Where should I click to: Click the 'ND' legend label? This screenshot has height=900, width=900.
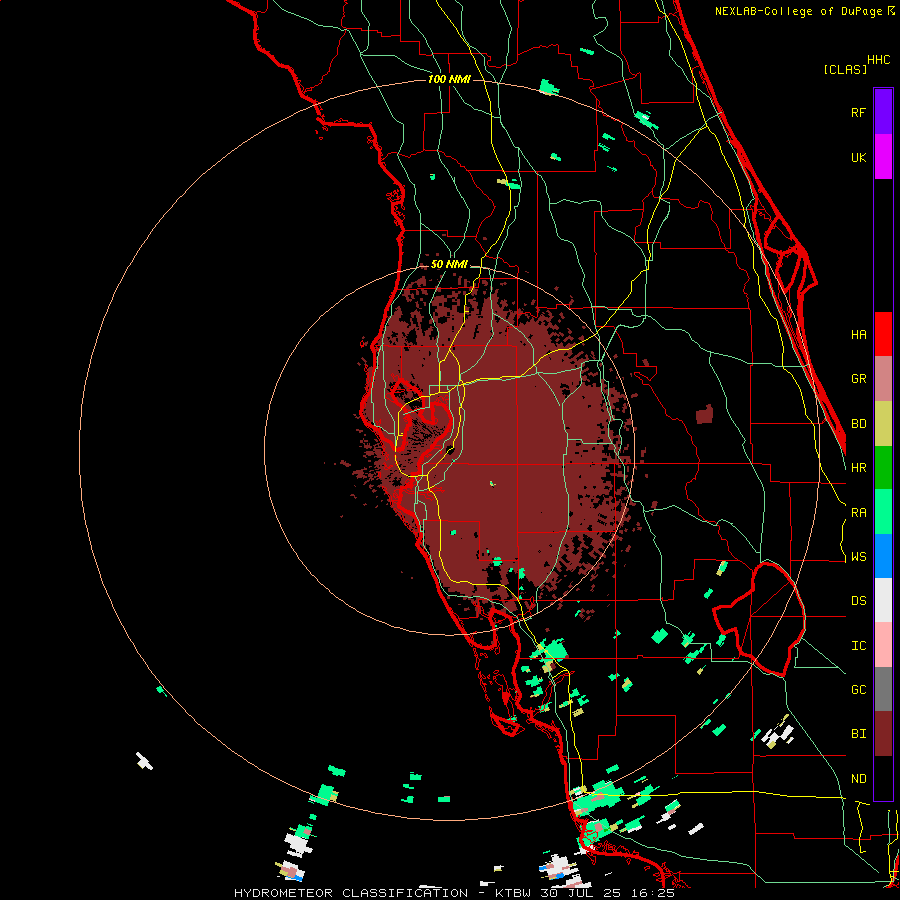[858, 779]
